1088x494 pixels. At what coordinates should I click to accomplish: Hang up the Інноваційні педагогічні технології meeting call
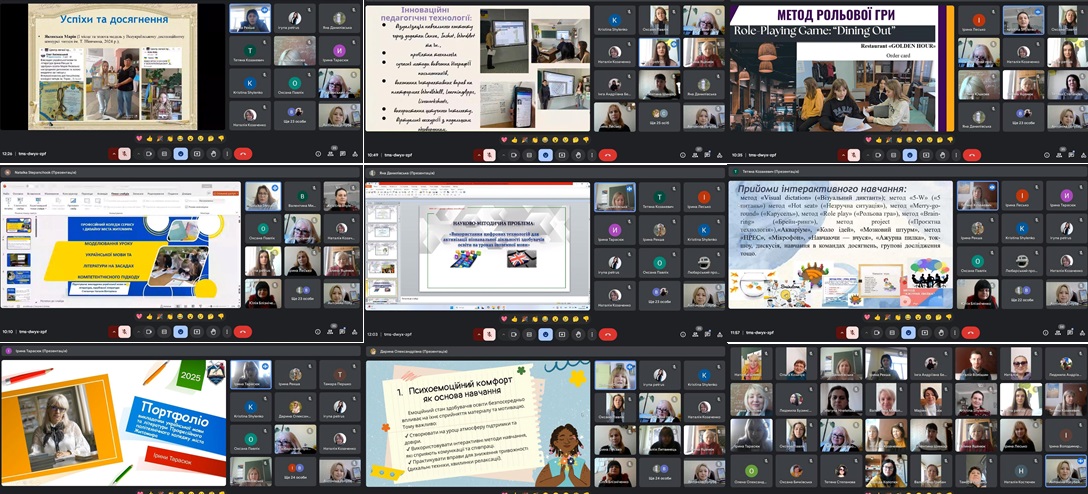tap(605, 155)
